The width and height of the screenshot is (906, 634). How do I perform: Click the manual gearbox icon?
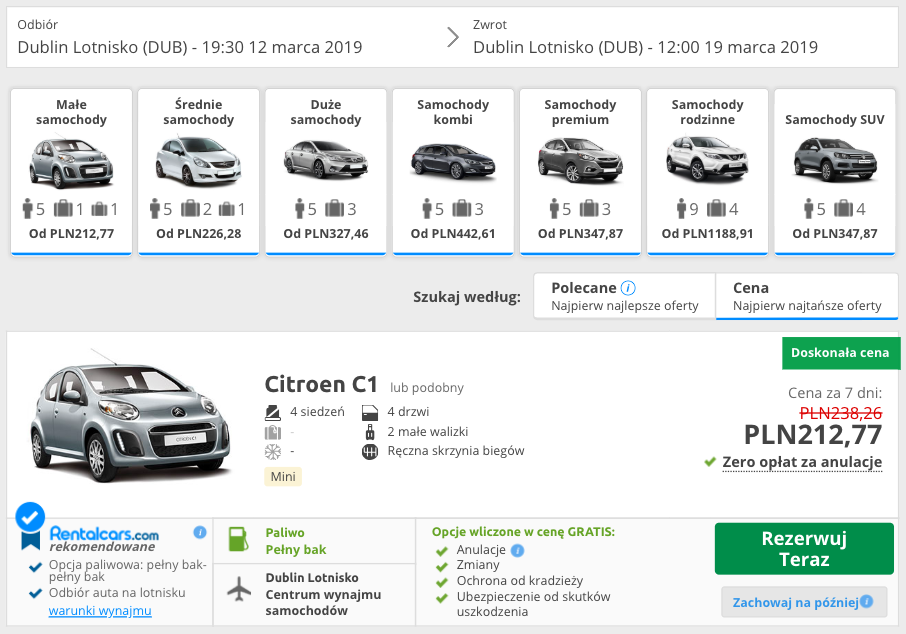click(369, 451)
